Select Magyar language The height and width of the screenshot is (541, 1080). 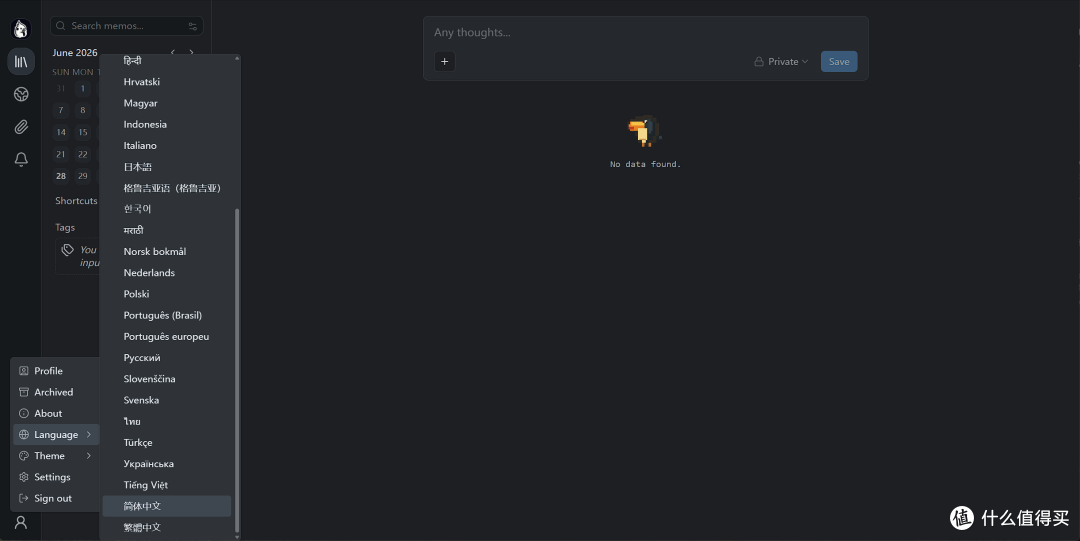coord(167,103)
